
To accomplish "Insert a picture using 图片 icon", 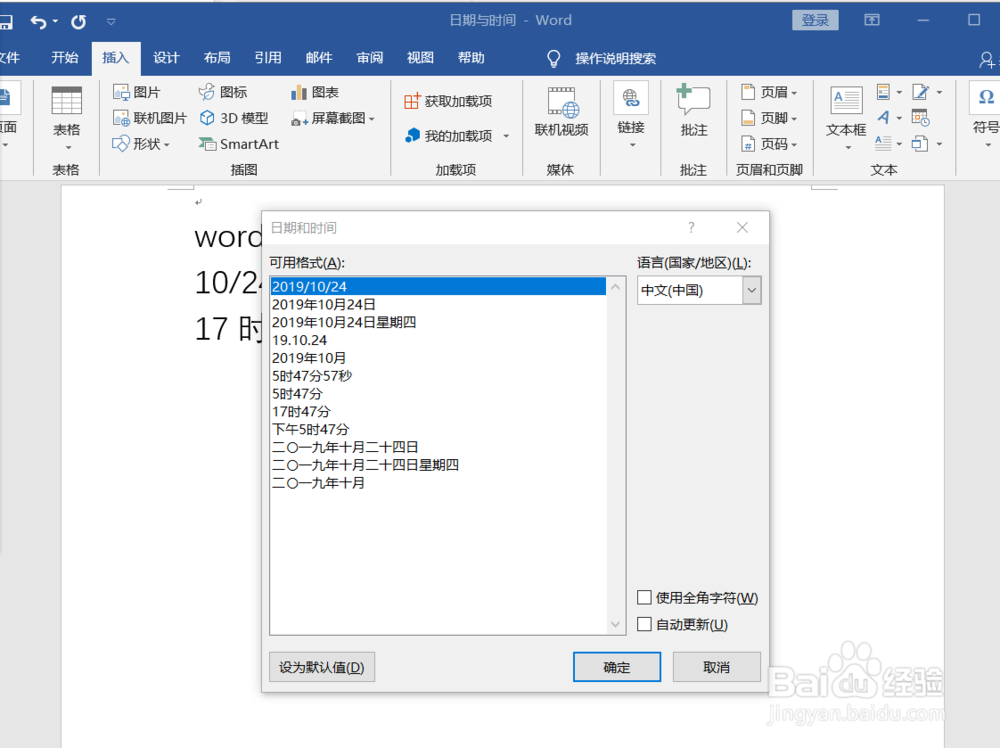I will tap(139, 91).
